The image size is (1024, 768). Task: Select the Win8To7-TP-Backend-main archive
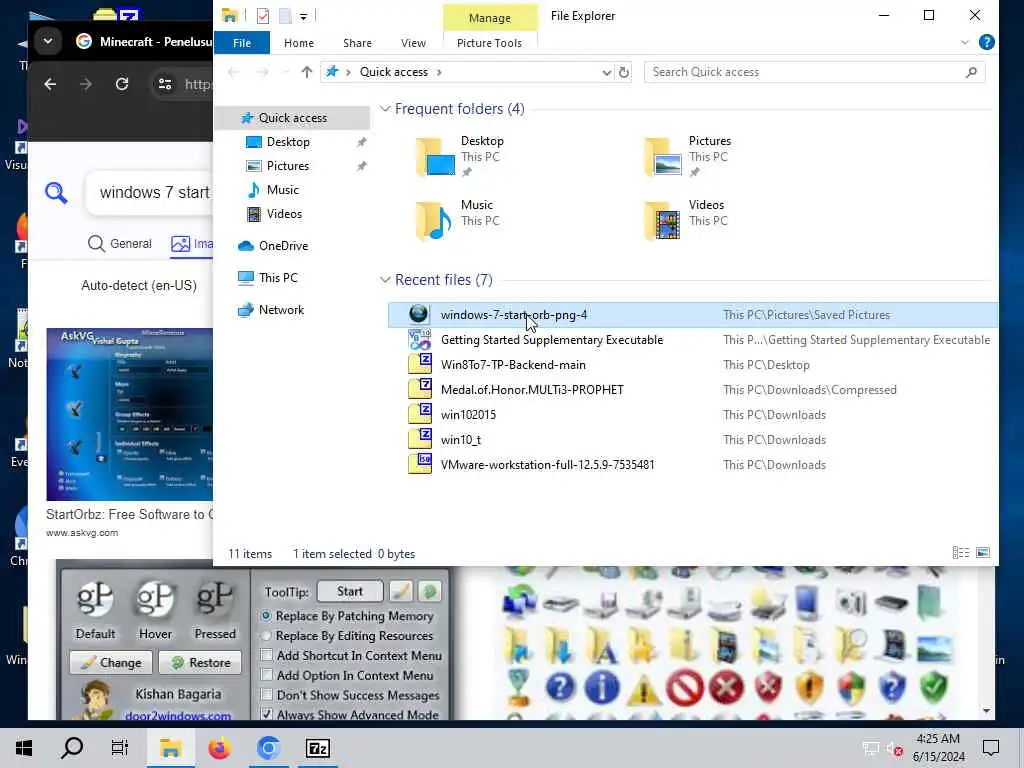click(x=692, y=364)
